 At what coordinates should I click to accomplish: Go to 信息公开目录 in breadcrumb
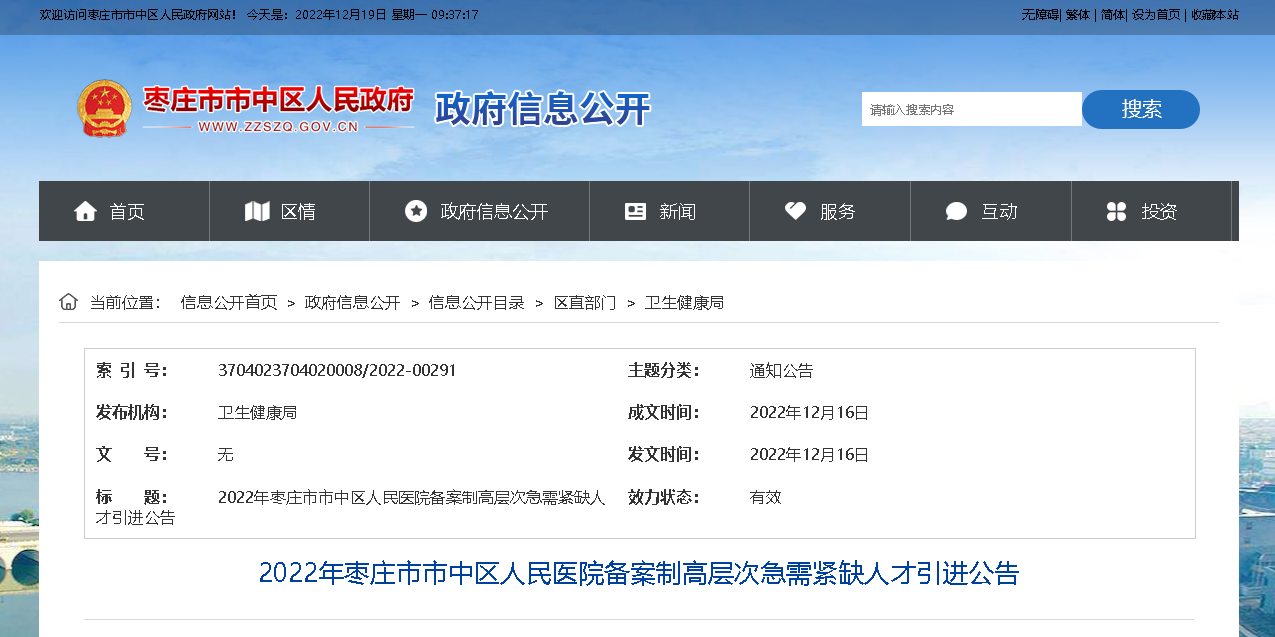(x=476, y=302)
